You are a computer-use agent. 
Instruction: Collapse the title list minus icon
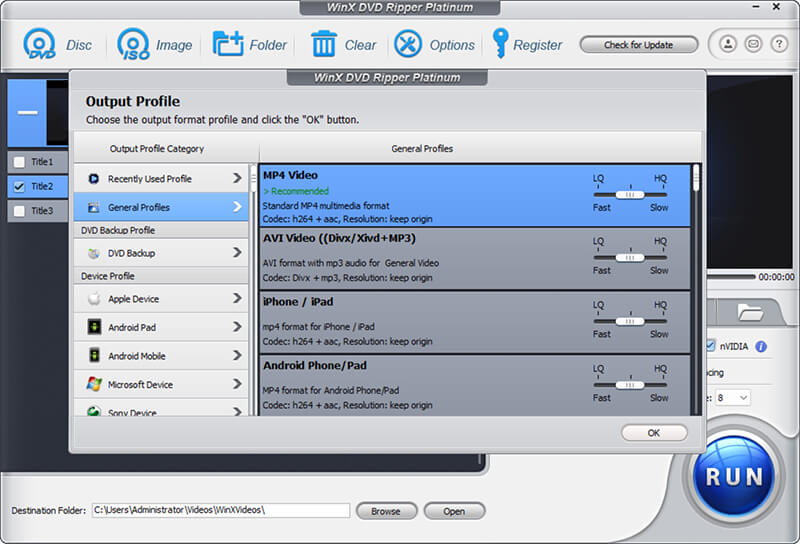pyautogui.click(x=28, y=112)
